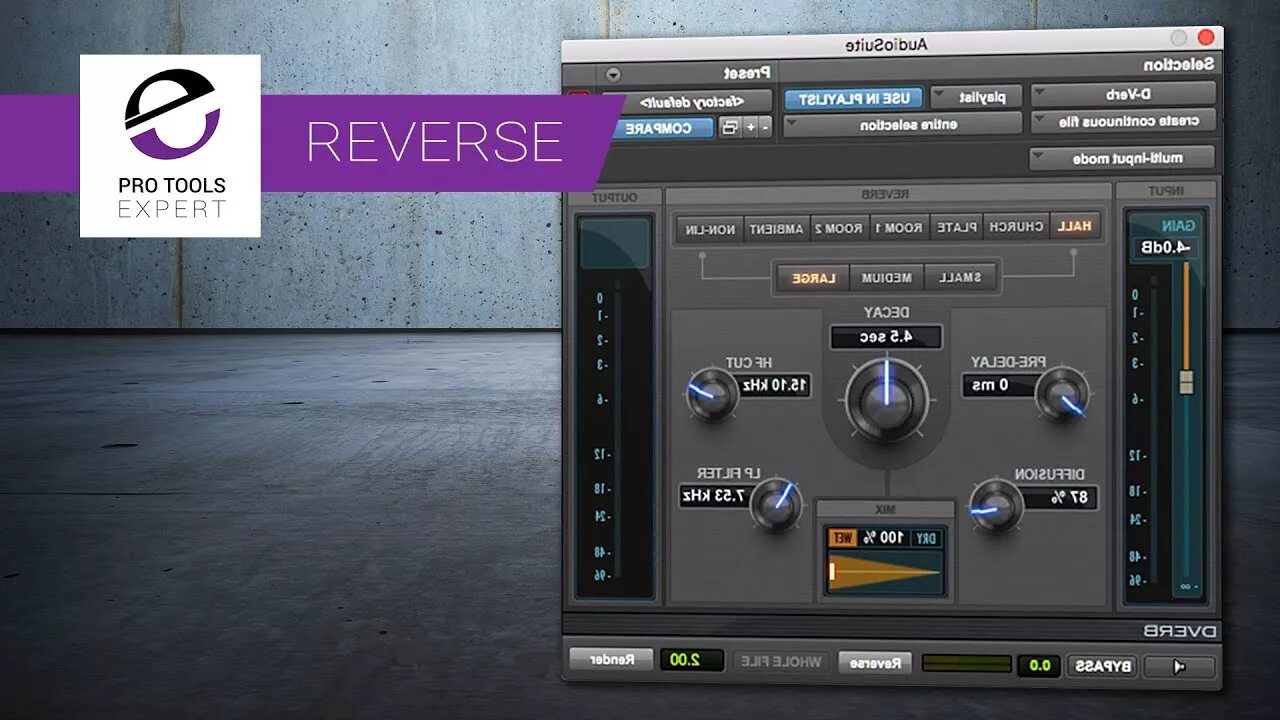Click the preview level meter bar
This screenshot has height=720, width=1280.
tap(966, 664)
